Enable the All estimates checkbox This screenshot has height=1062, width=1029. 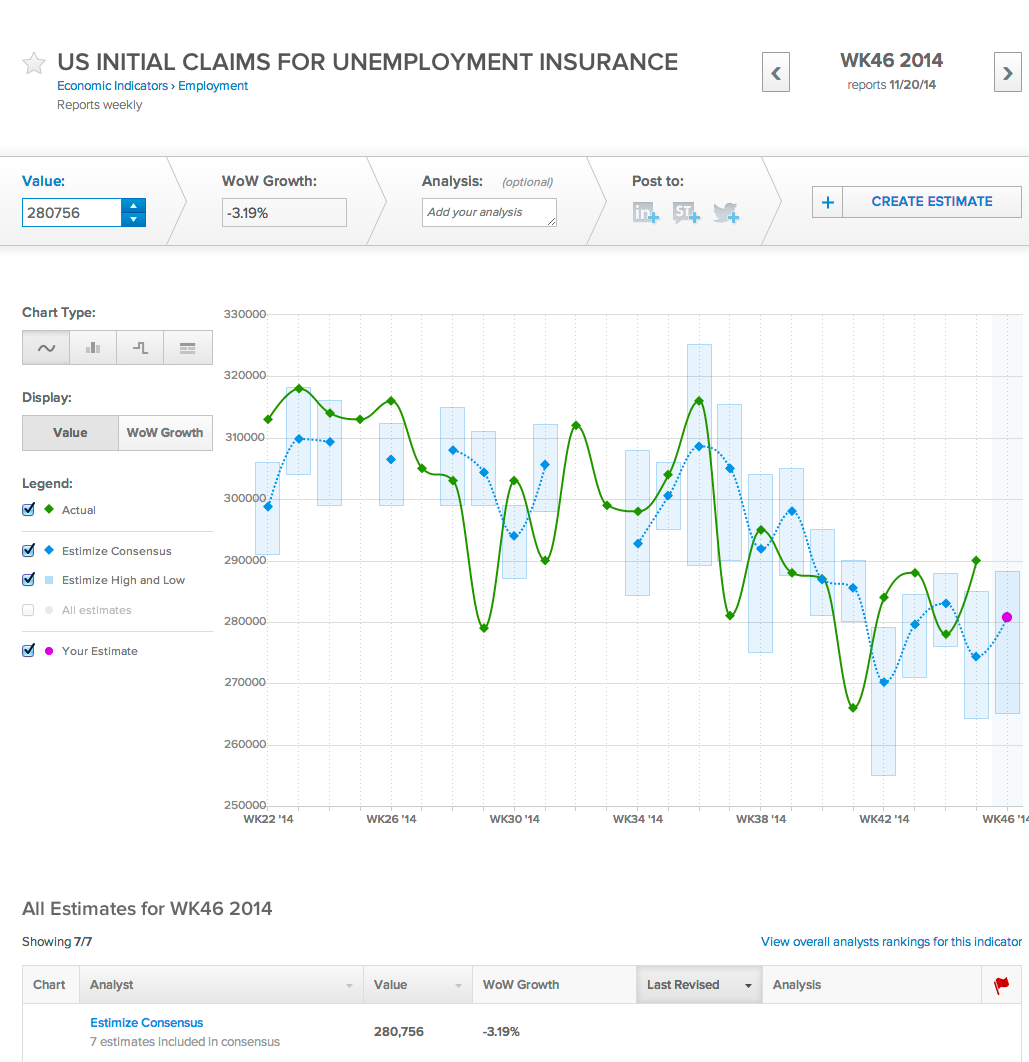28,610
